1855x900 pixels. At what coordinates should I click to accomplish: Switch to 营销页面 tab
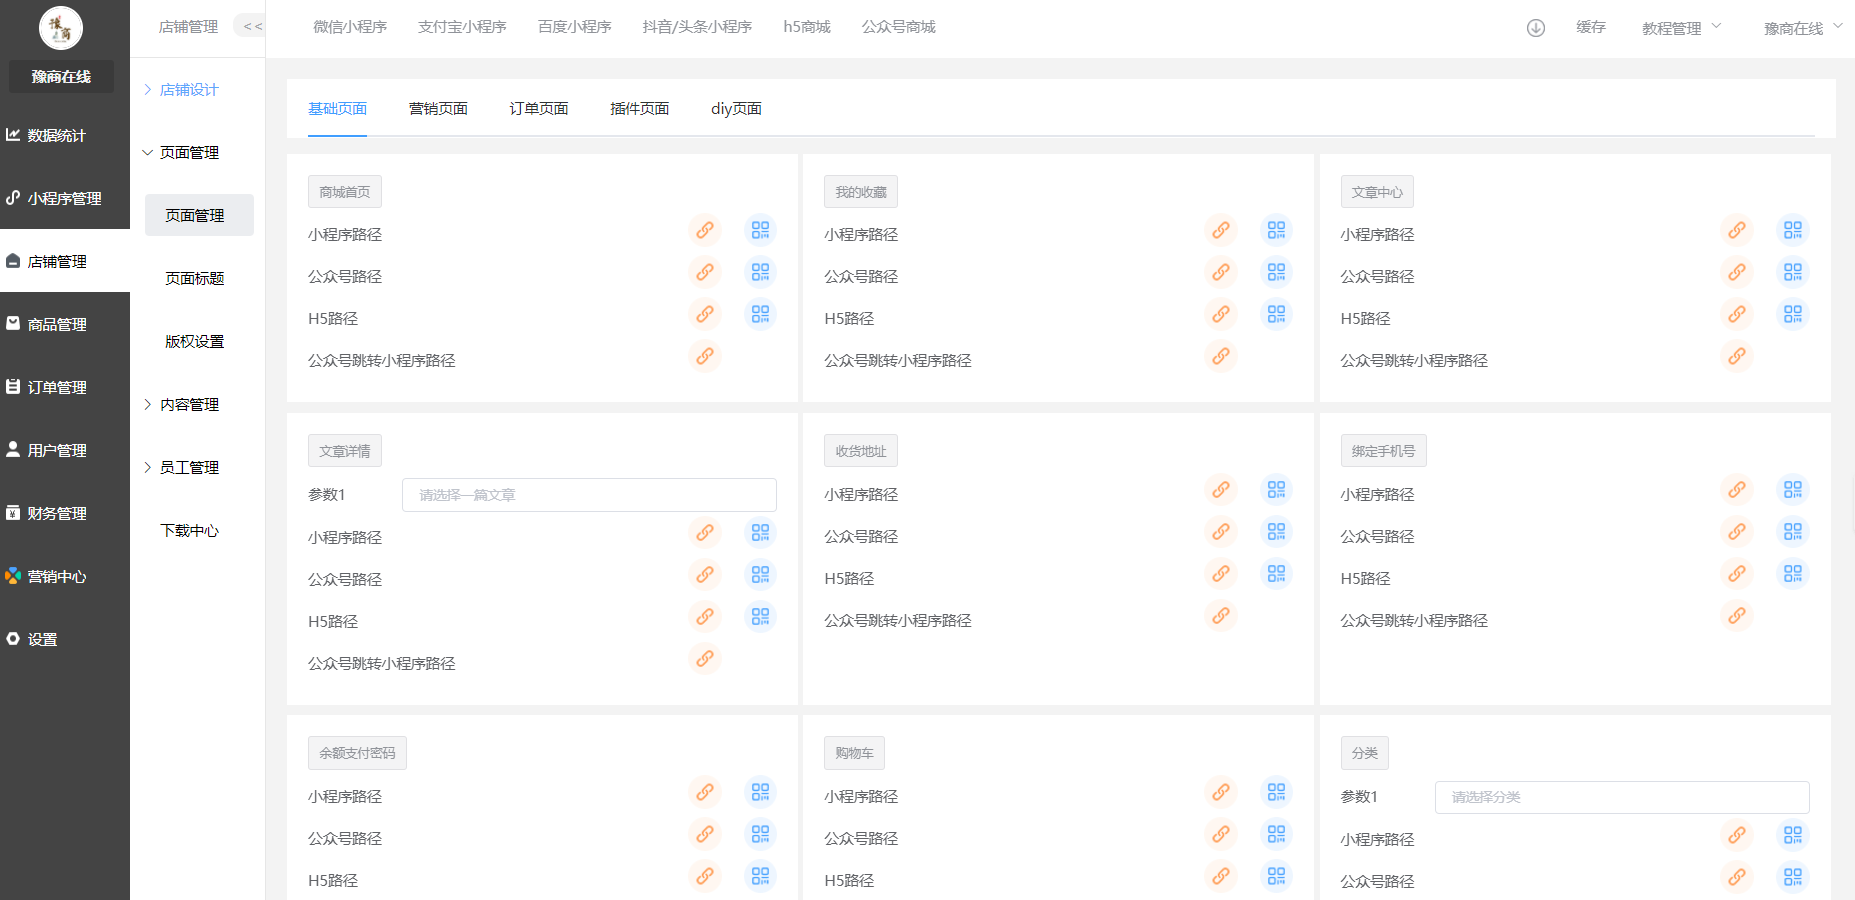(x=438, y=108)
